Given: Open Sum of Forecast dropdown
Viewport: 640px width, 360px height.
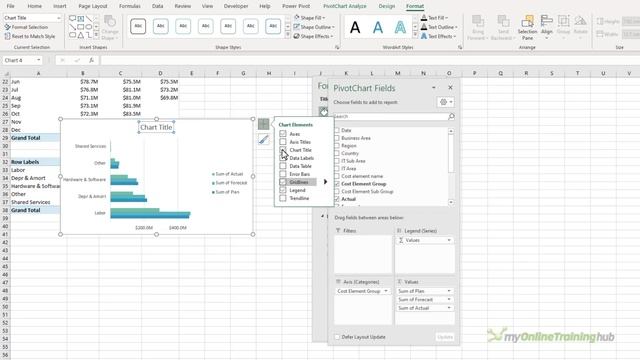Looking at the screenshot, I should (x=449, y=300).
